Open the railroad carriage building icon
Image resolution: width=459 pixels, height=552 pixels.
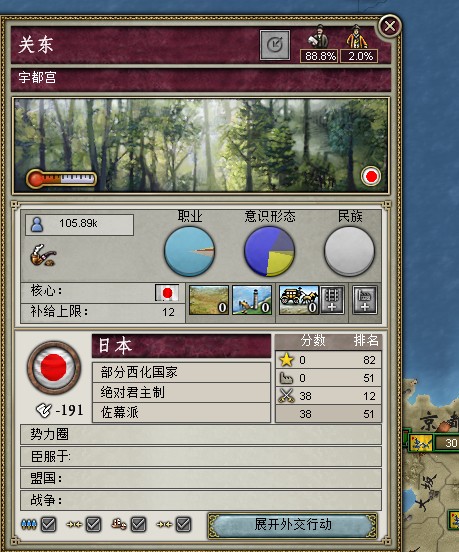298,300
